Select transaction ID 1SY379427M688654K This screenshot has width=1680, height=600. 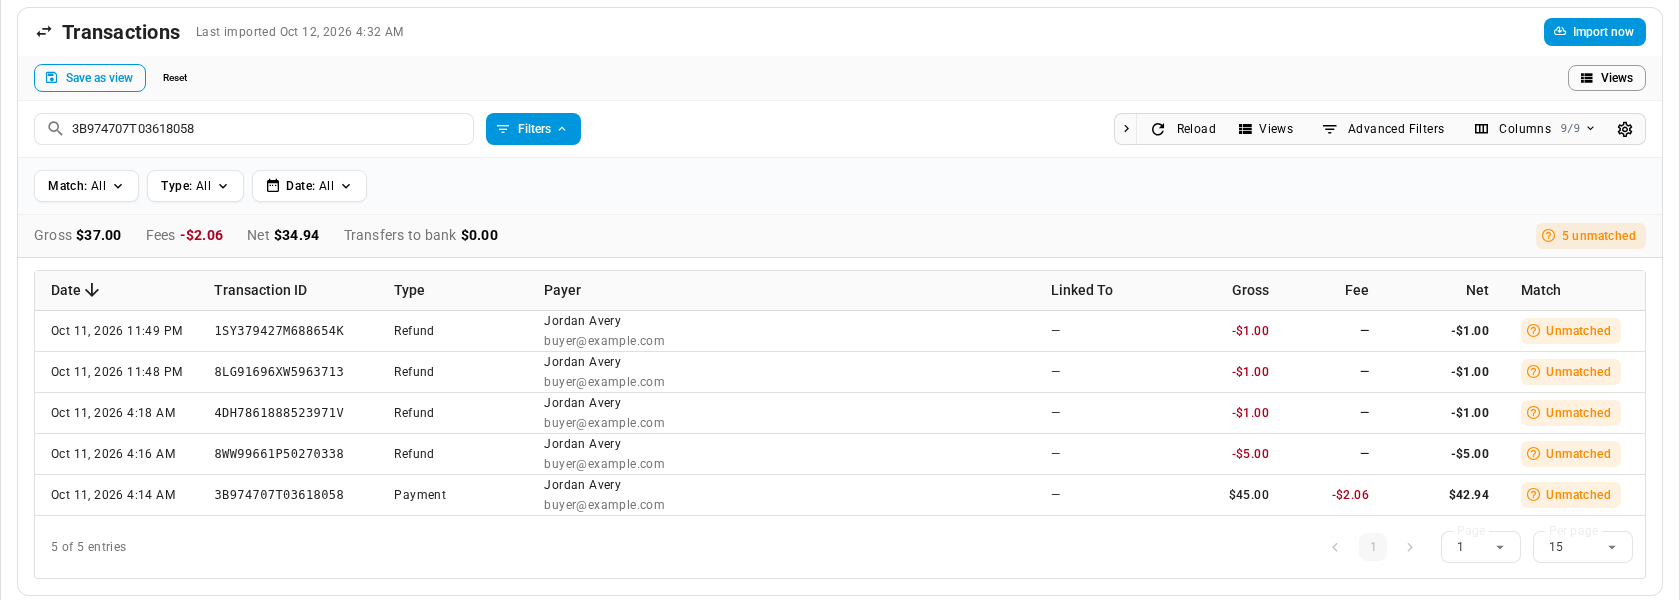[279, 331]
